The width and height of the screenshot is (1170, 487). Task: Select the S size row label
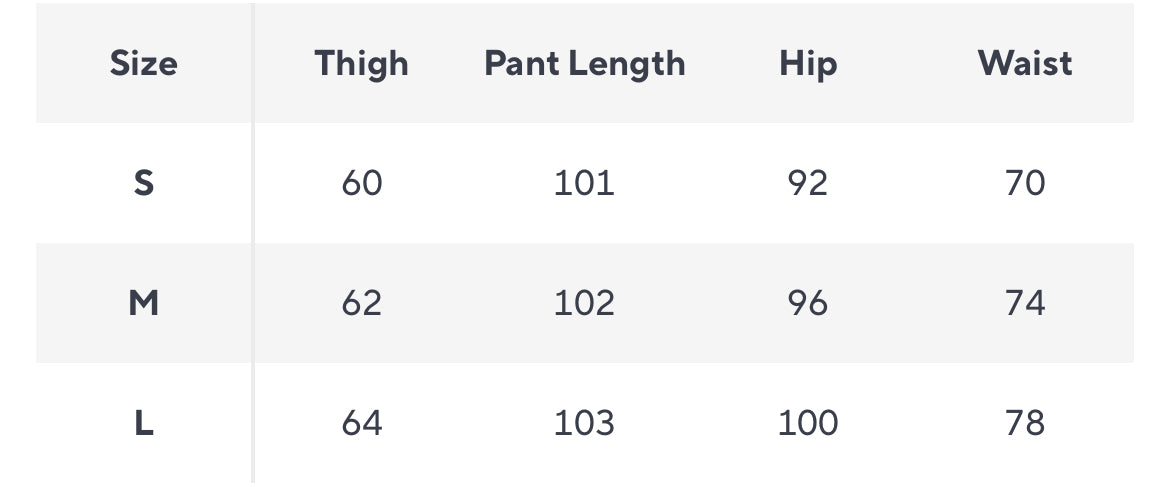point(144,183)
